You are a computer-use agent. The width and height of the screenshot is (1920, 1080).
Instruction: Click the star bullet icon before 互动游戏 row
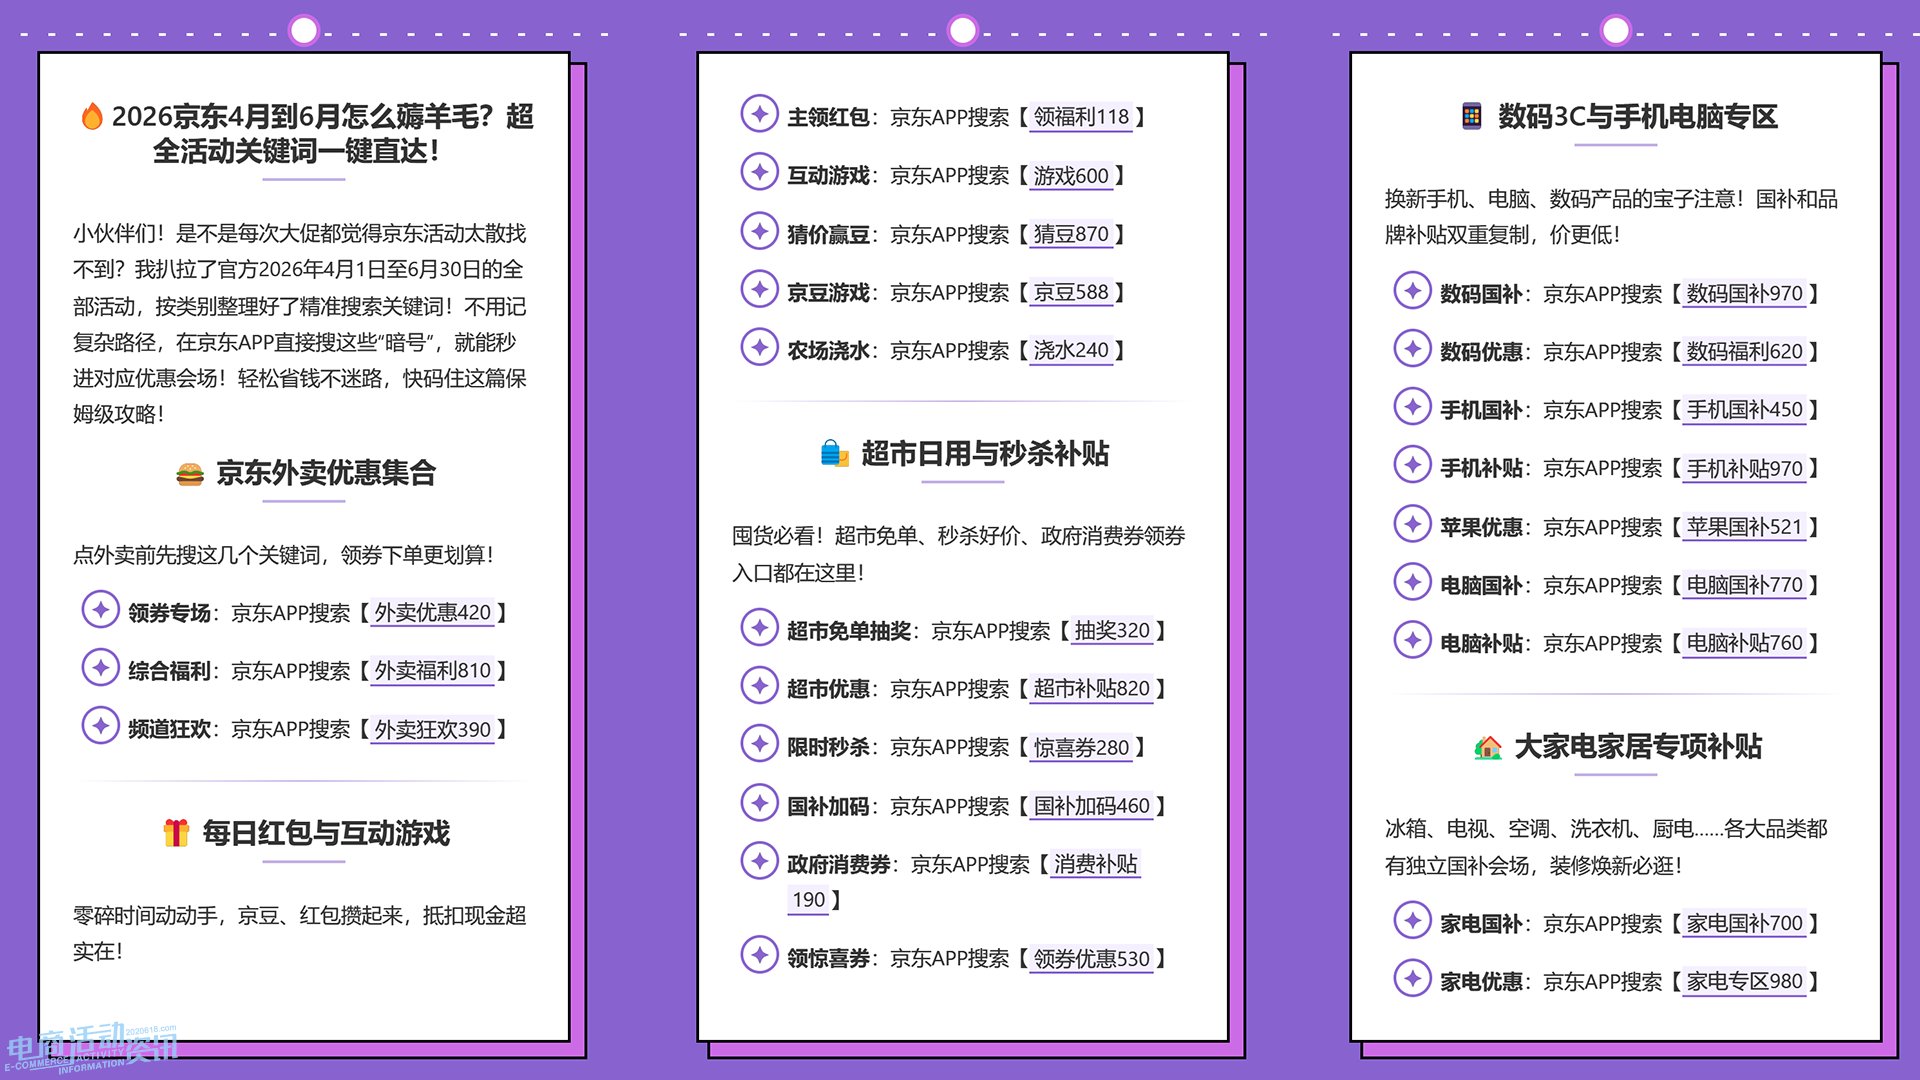pyautogui.click(x=760, y=172)
